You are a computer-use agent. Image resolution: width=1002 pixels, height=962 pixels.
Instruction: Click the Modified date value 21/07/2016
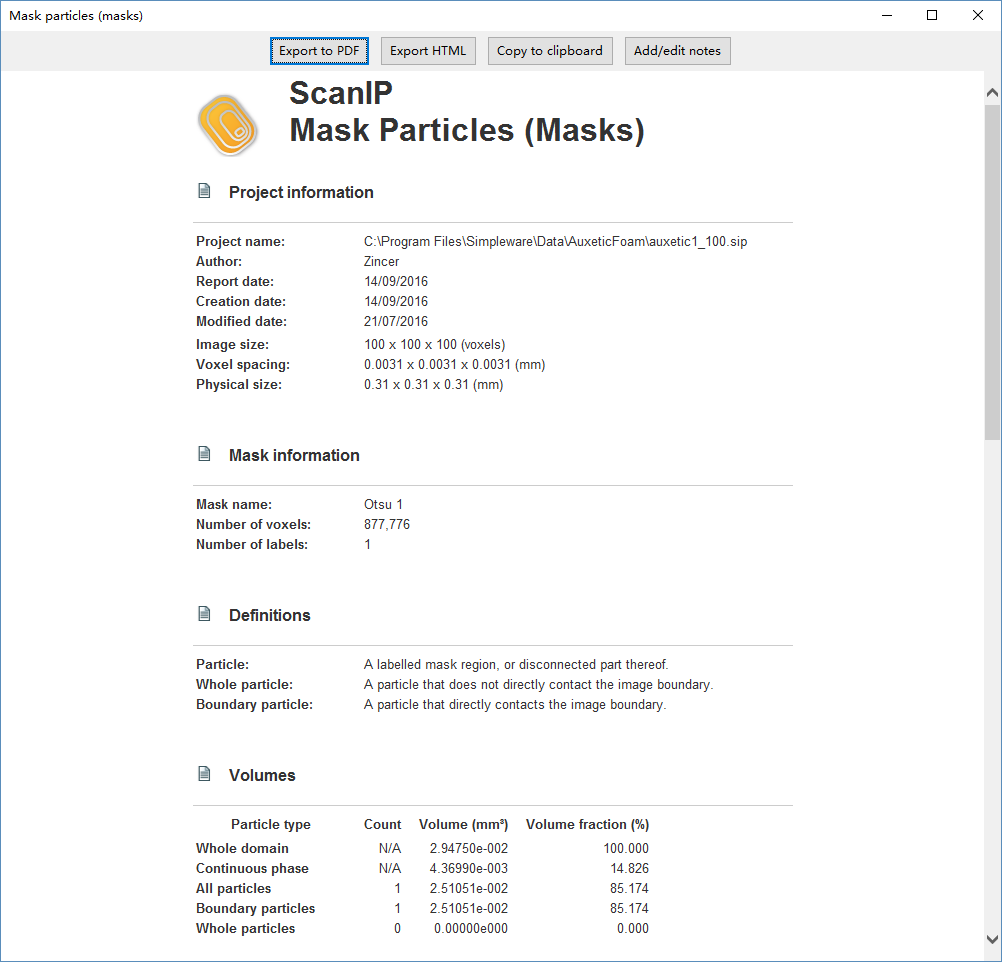(x=396, y=322)
